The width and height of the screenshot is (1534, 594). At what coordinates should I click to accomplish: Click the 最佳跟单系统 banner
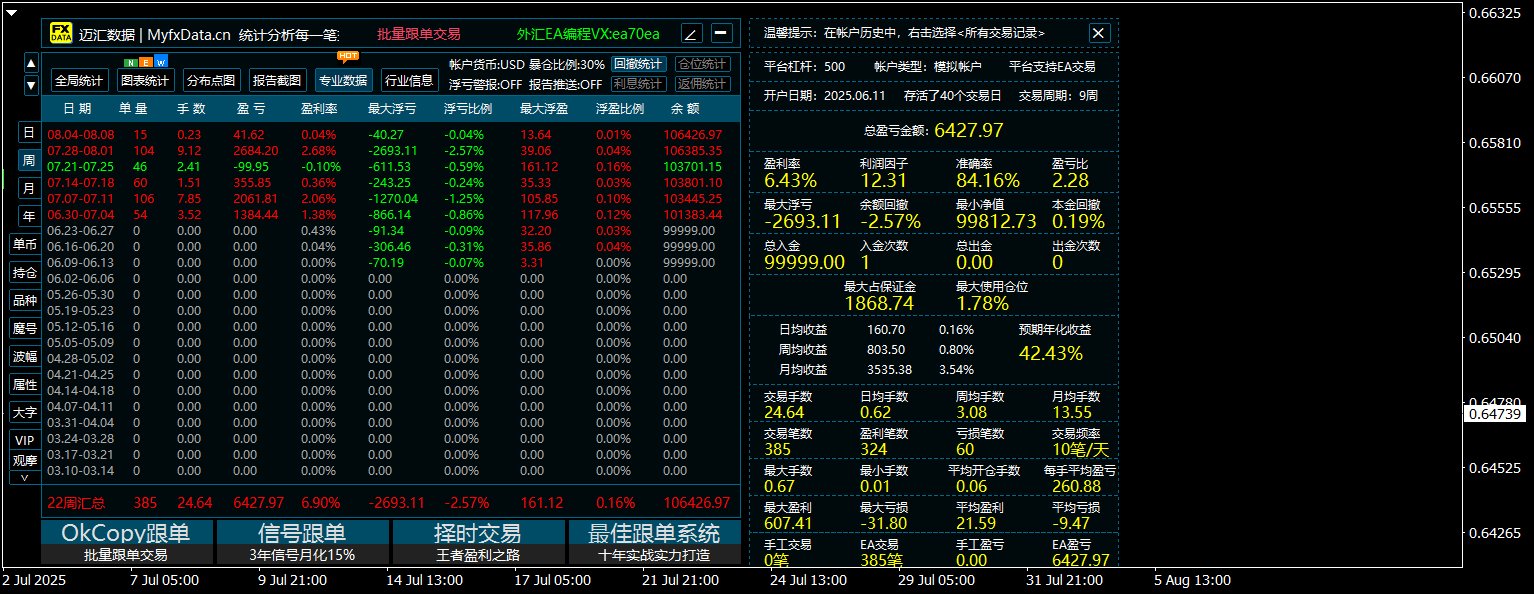654,533
